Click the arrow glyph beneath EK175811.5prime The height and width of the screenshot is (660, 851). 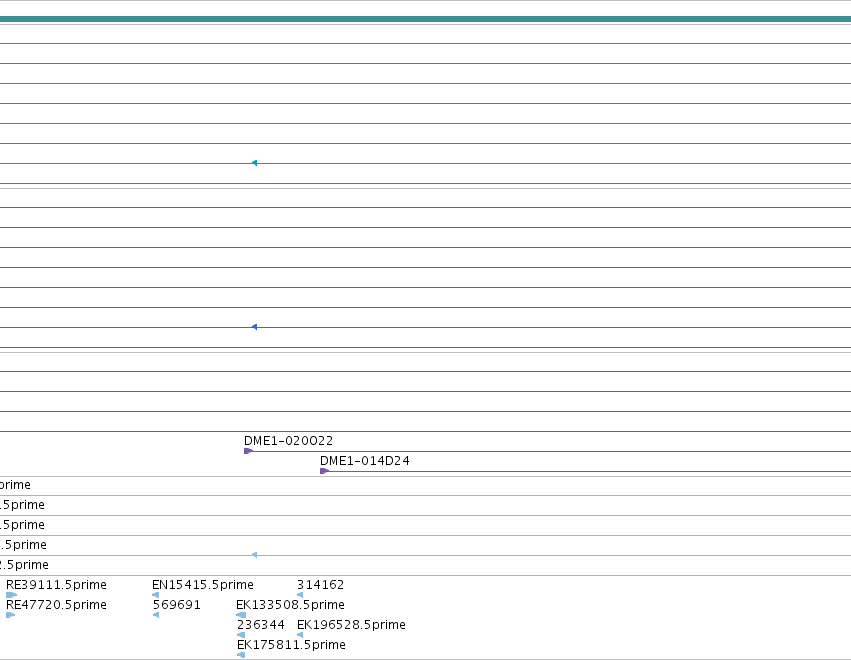click(x=241, y=655)
